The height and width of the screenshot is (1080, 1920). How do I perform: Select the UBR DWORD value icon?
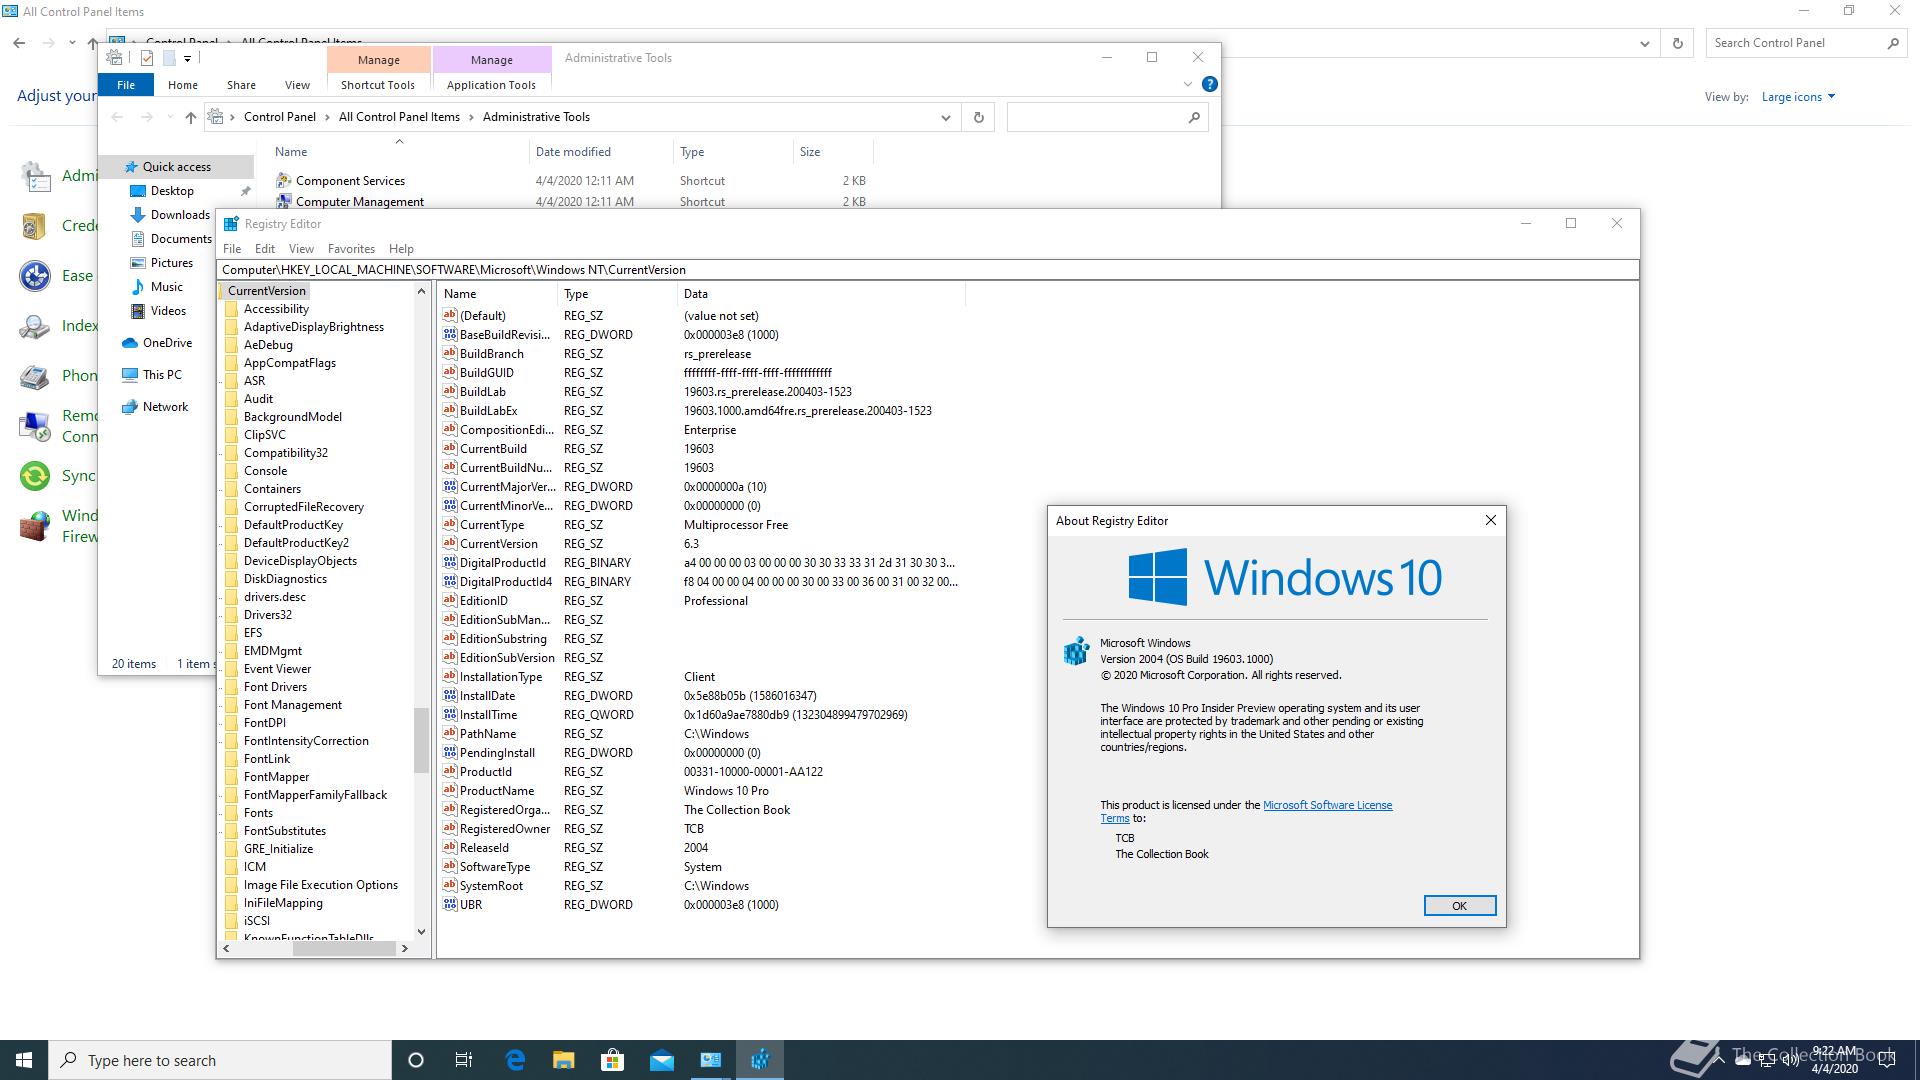click(450, 904)
